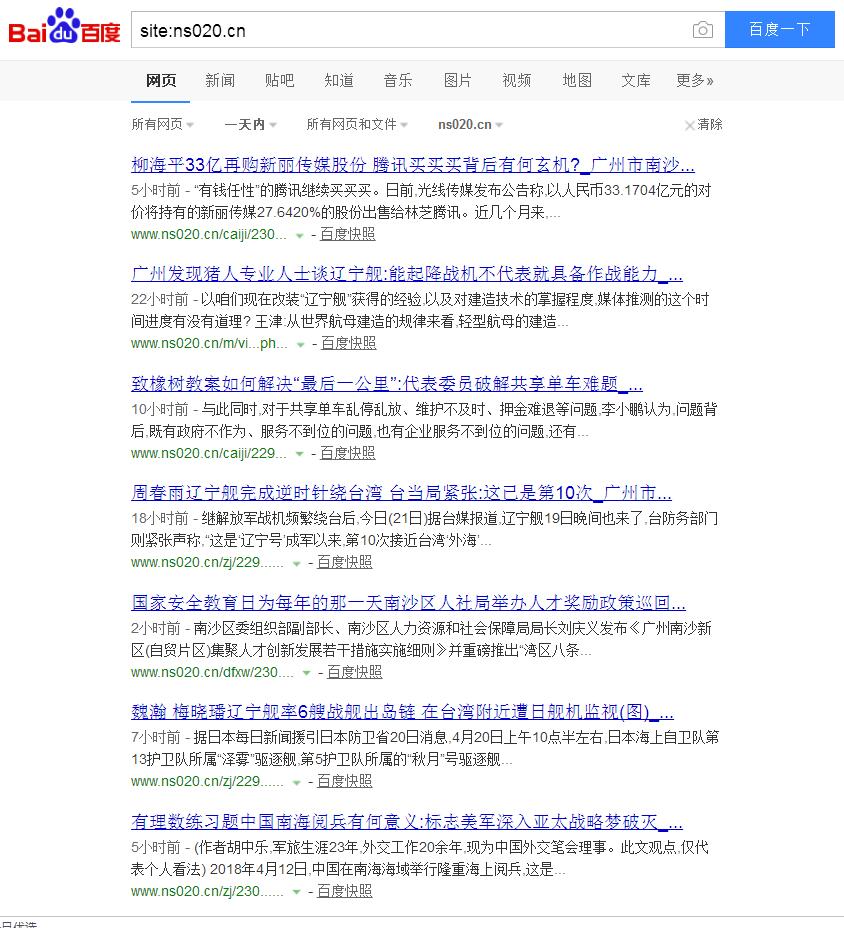Expand the 更多» menu
Screen dimensions: 844x928
coord(695,80)
